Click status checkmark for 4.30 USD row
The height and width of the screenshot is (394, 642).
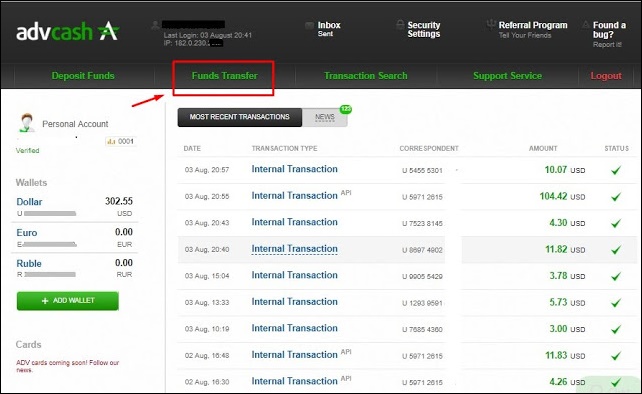(x=616, y=223)
